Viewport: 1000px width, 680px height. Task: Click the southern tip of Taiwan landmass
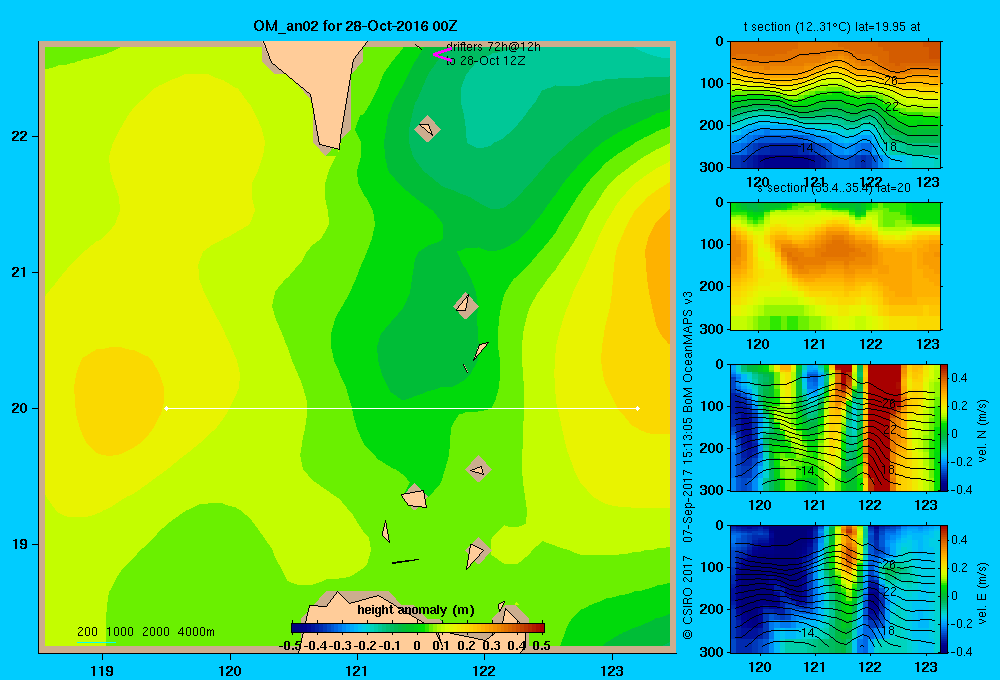pos(329,144)
